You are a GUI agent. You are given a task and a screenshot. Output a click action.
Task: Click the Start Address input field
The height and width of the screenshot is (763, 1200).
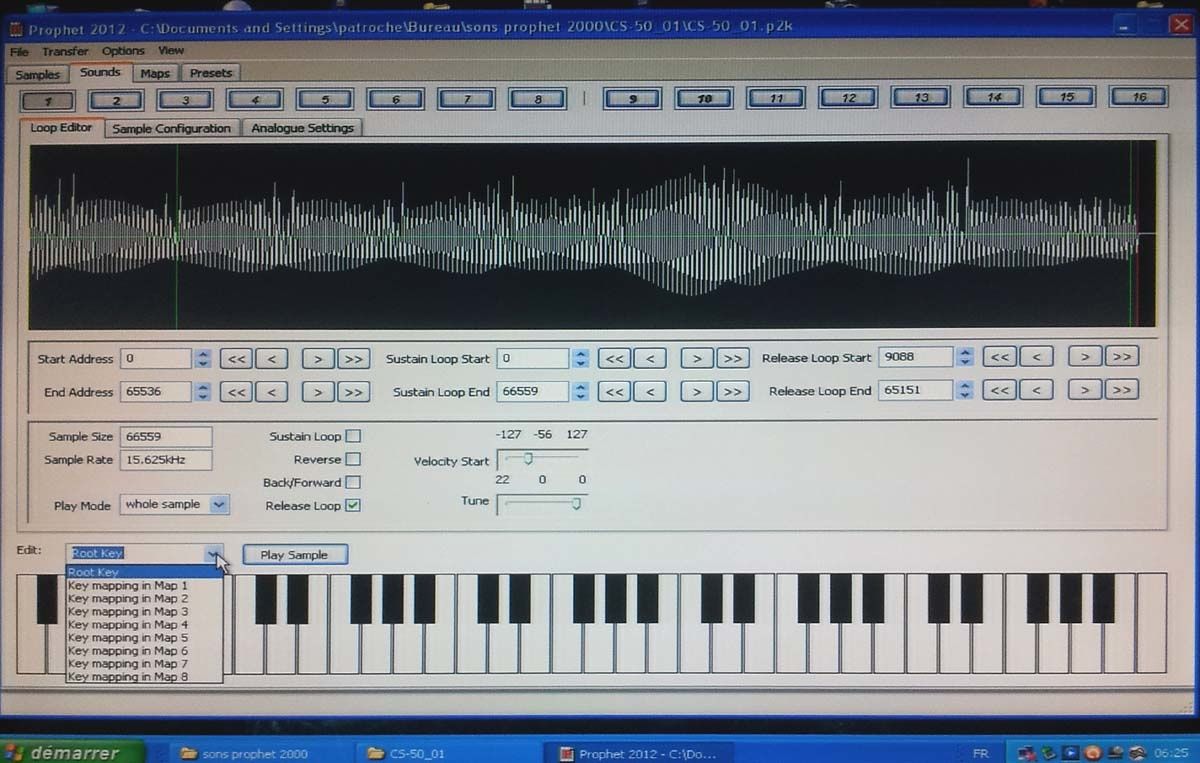click(x=157, y=358)
